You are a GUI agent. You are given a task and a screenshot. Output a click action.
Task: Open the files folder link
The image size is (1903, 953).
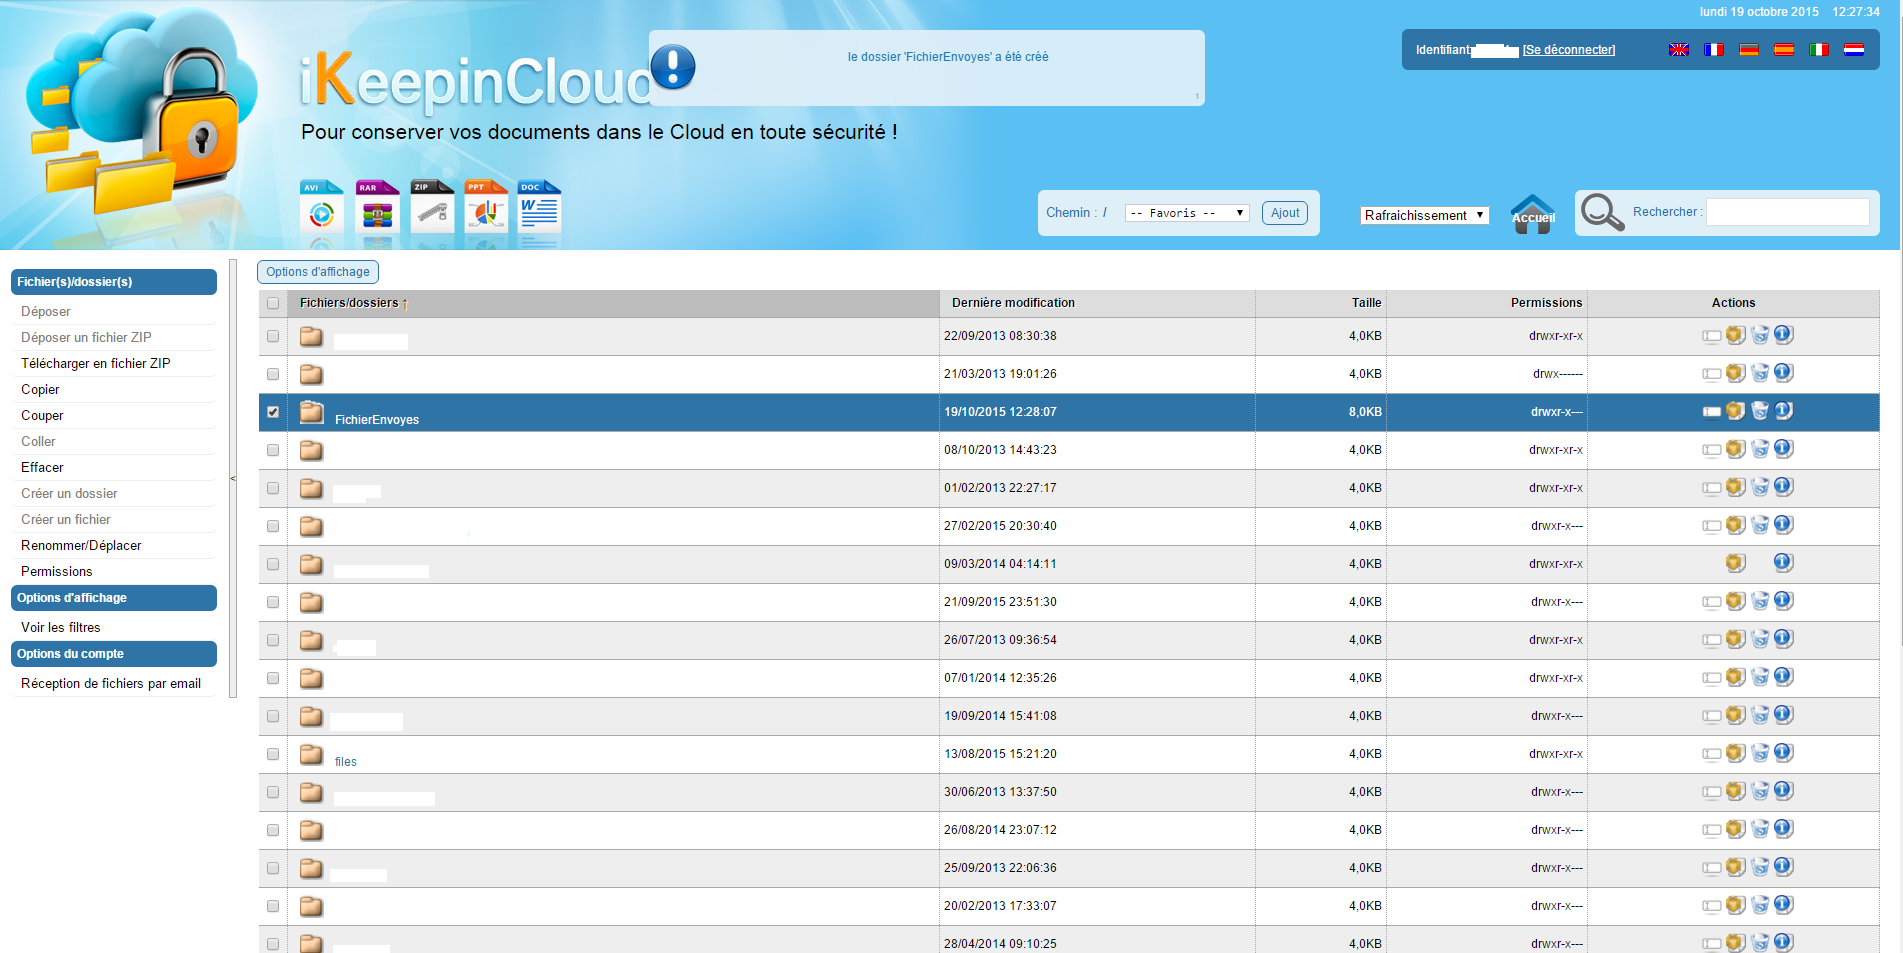click(x=346, y=762)
